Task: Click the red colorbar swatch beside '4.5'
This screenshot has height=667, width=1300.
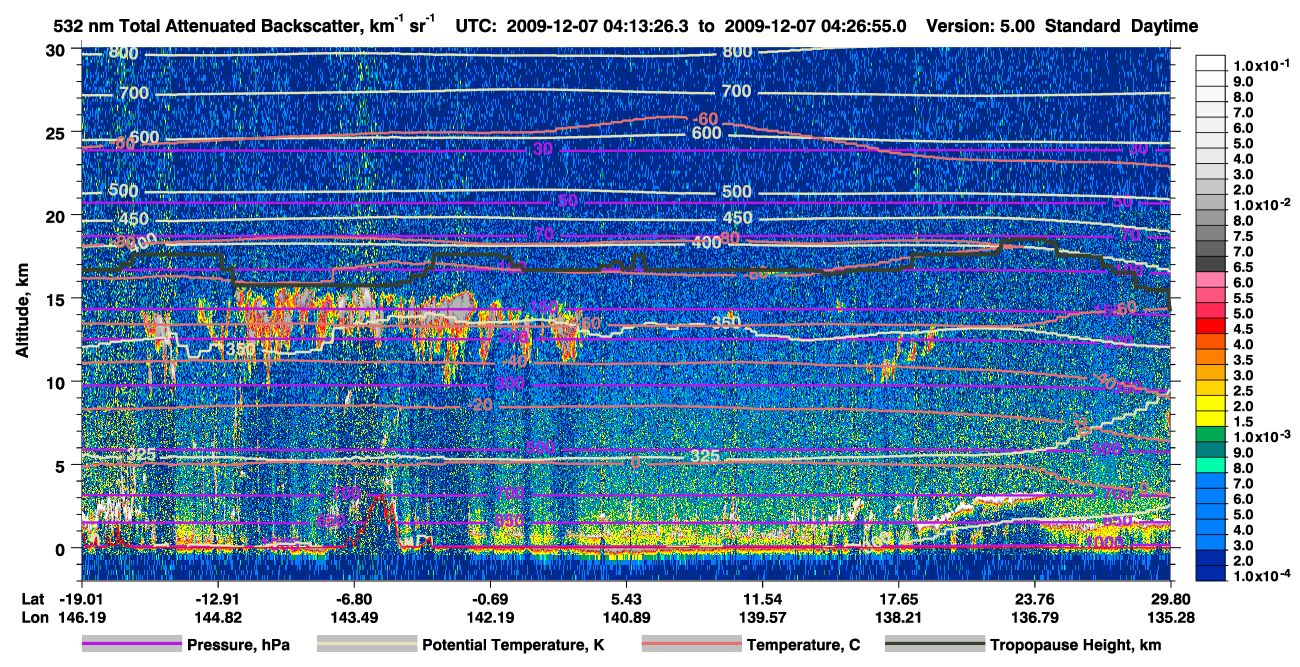Action: pyautogui.click(x=1212, y=328)
